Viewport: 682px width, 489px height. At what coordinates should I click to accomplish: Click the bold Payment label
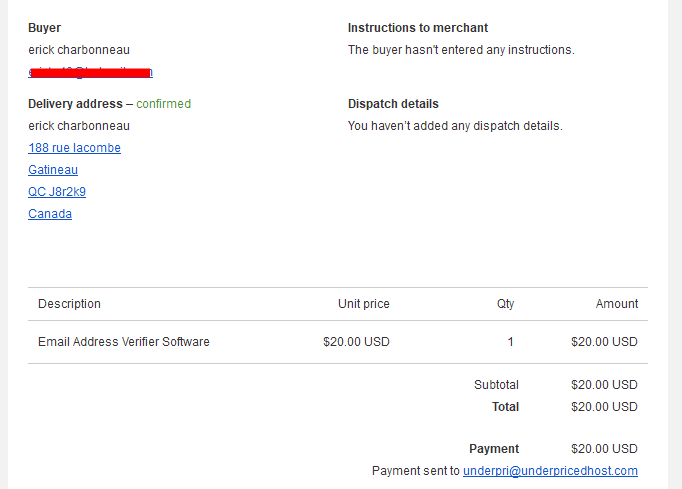pos(494,449)
